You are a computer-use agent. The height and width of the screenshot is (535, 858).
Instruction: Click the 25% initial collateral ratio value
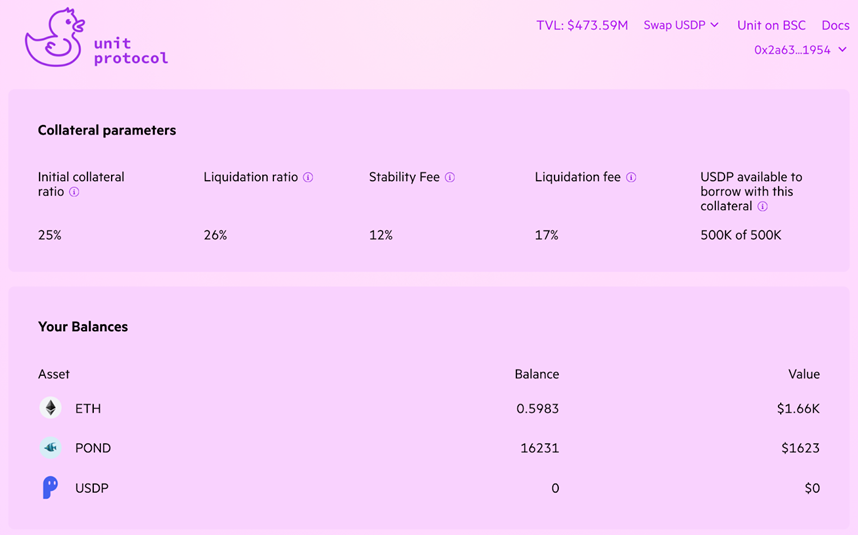click(x=50, y=235)
